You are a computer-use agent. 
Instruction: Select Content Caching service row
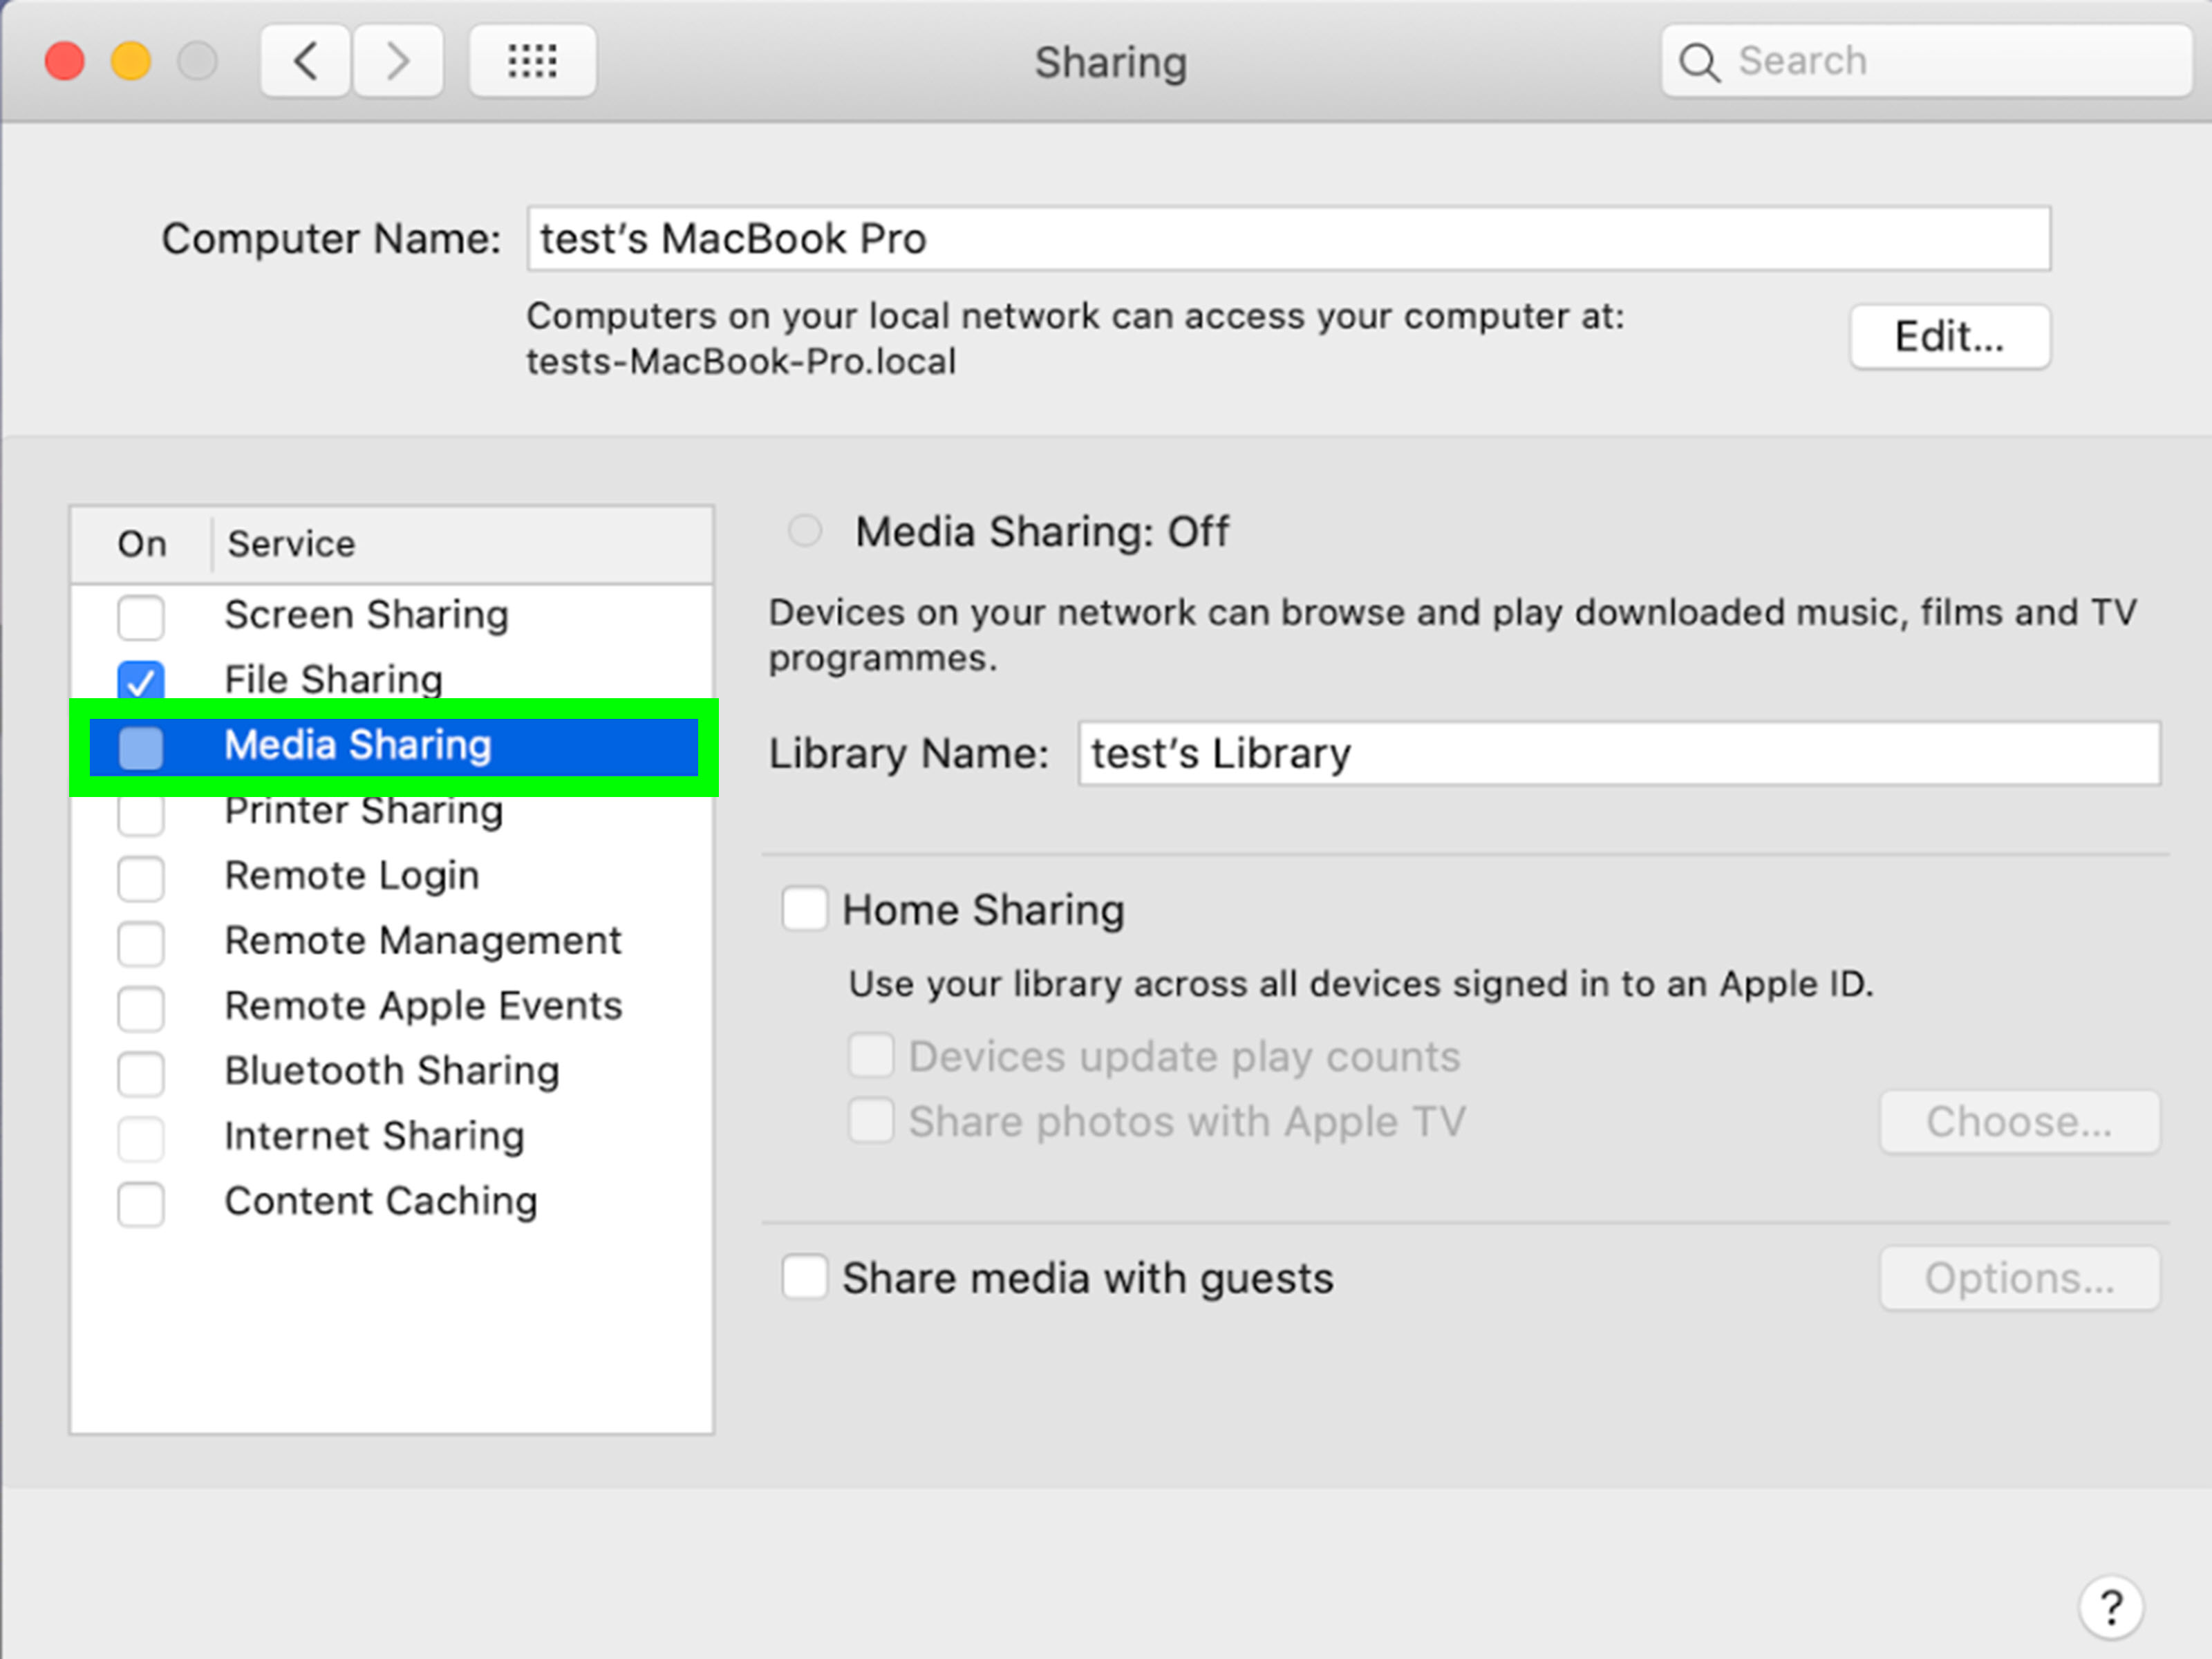(392, 1202)
